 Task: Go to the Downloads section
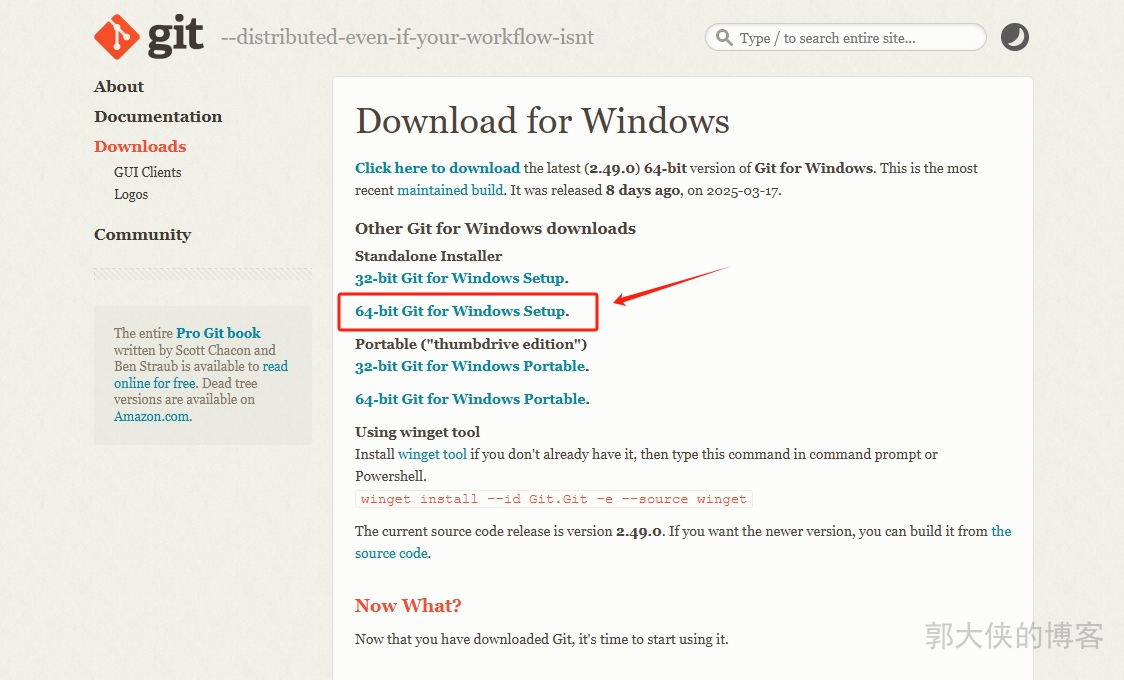coord(140,146)
